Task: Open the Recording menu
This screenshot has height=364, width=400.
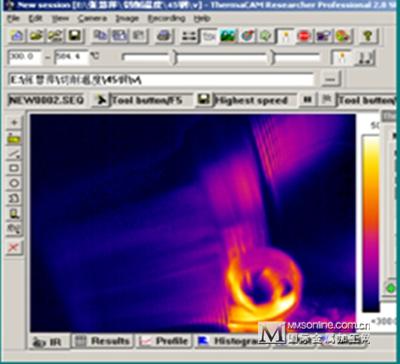Action: [166, 18]
